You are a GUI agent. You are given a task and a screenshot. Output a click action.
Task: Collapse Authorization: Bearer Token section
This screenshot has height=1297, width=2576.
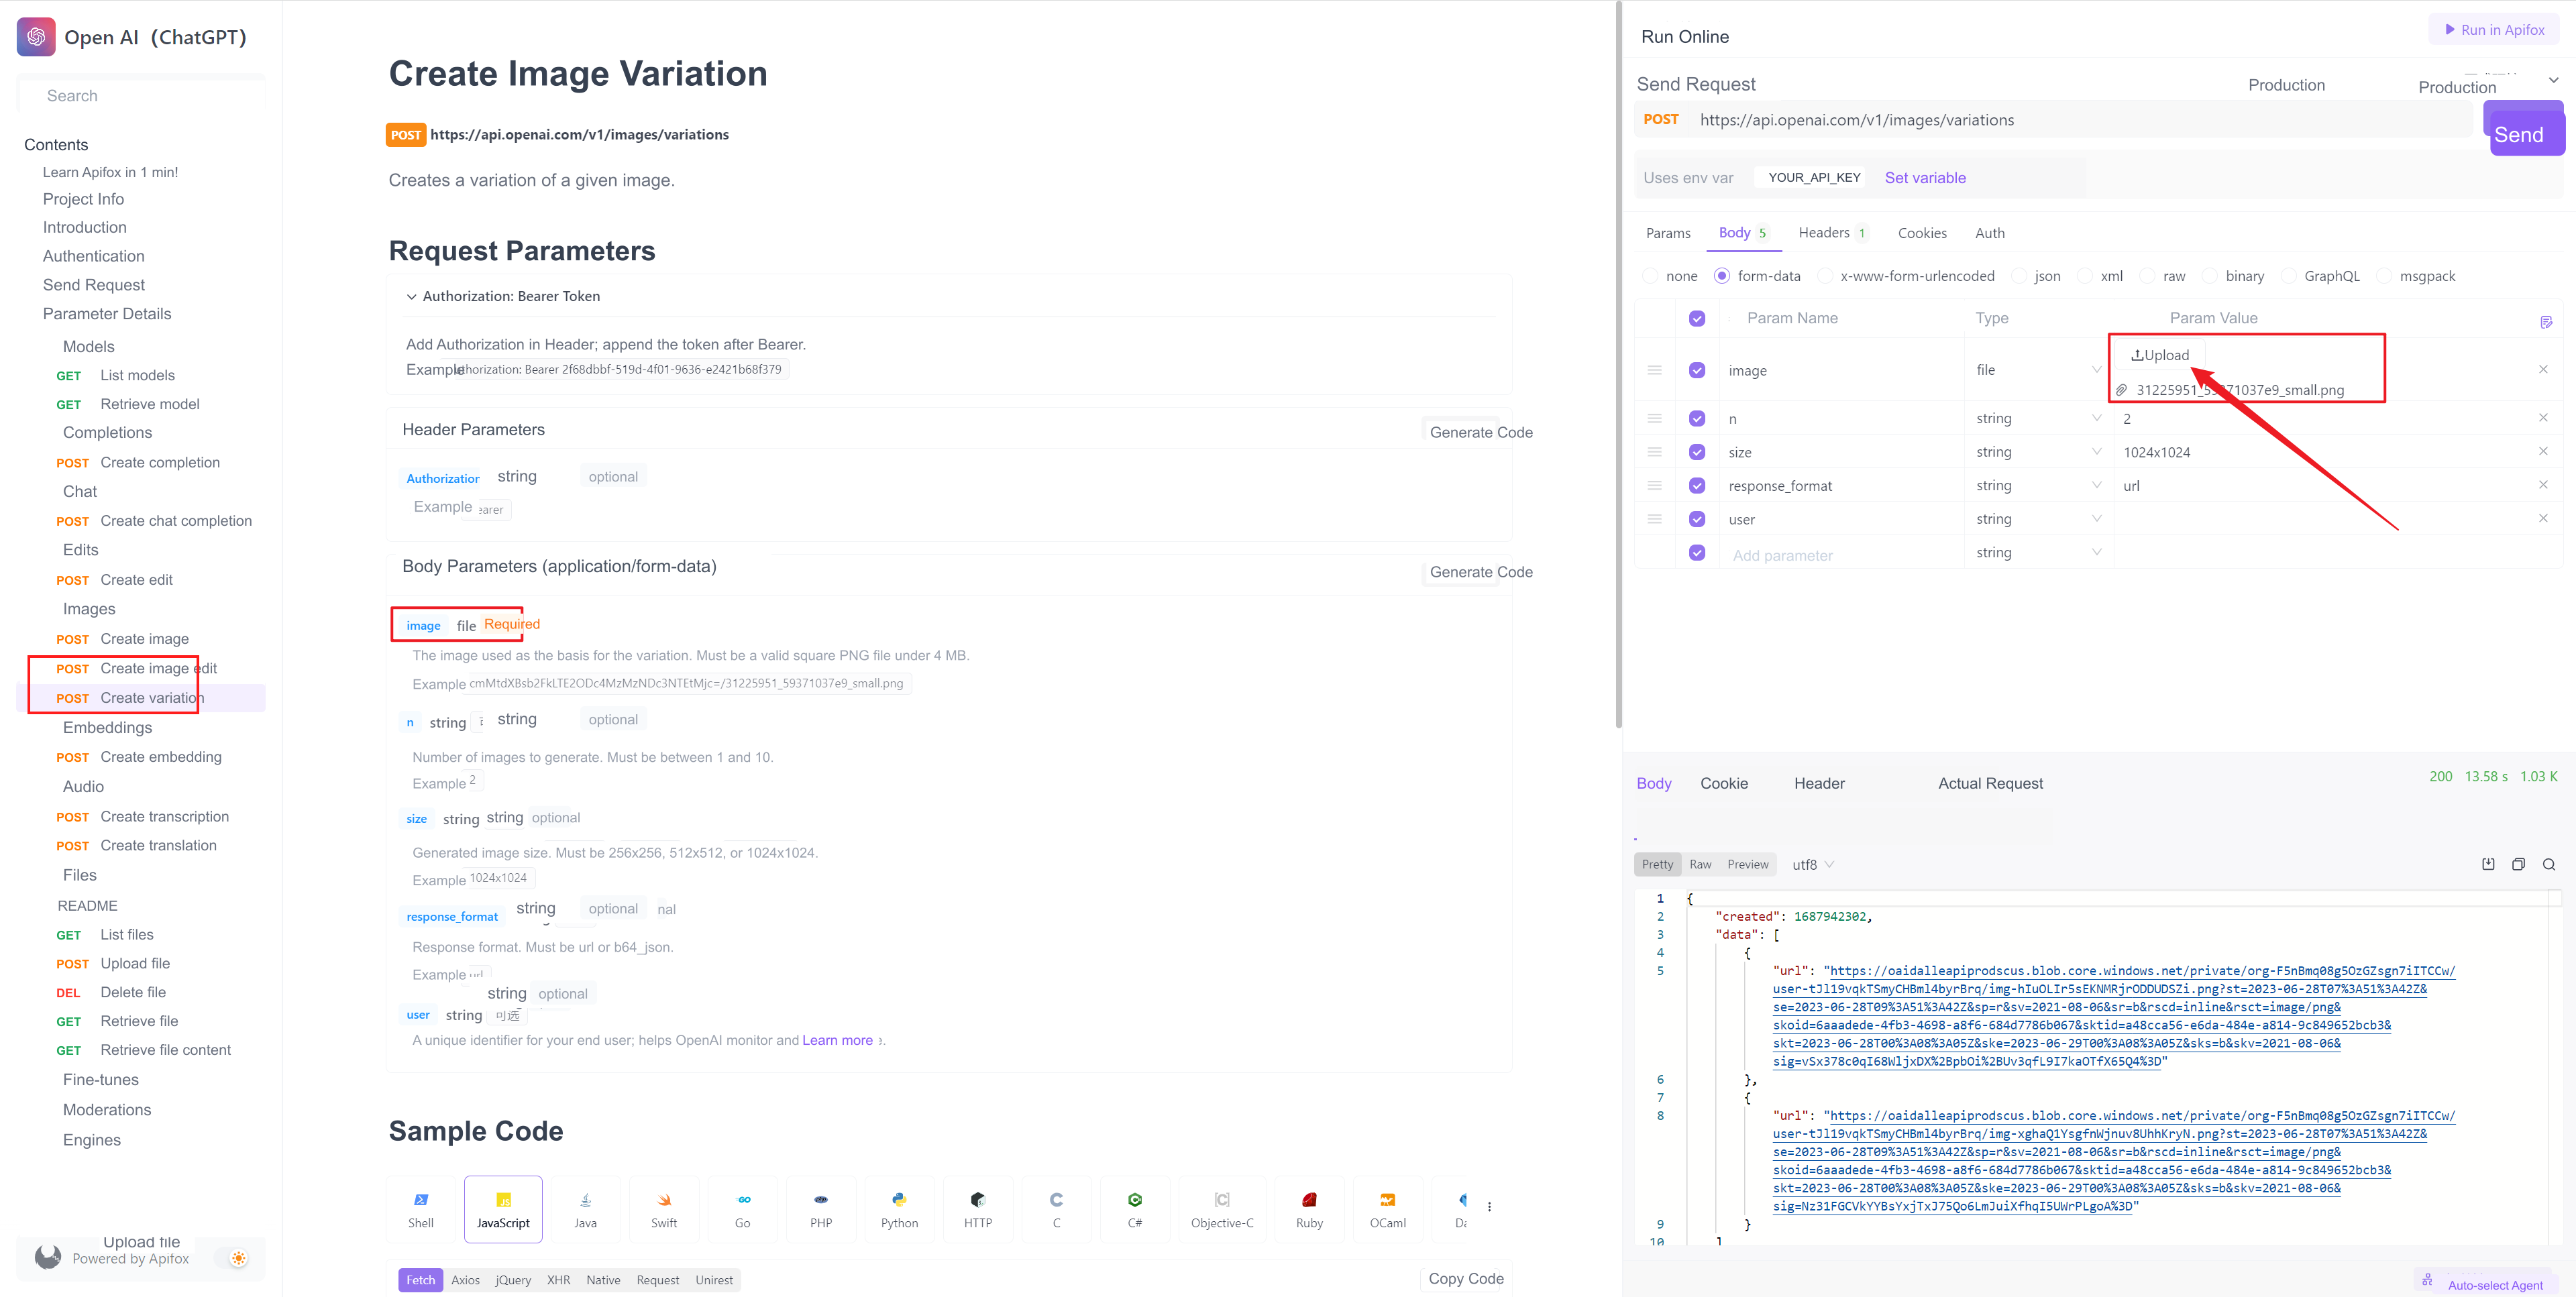[411, 297]
